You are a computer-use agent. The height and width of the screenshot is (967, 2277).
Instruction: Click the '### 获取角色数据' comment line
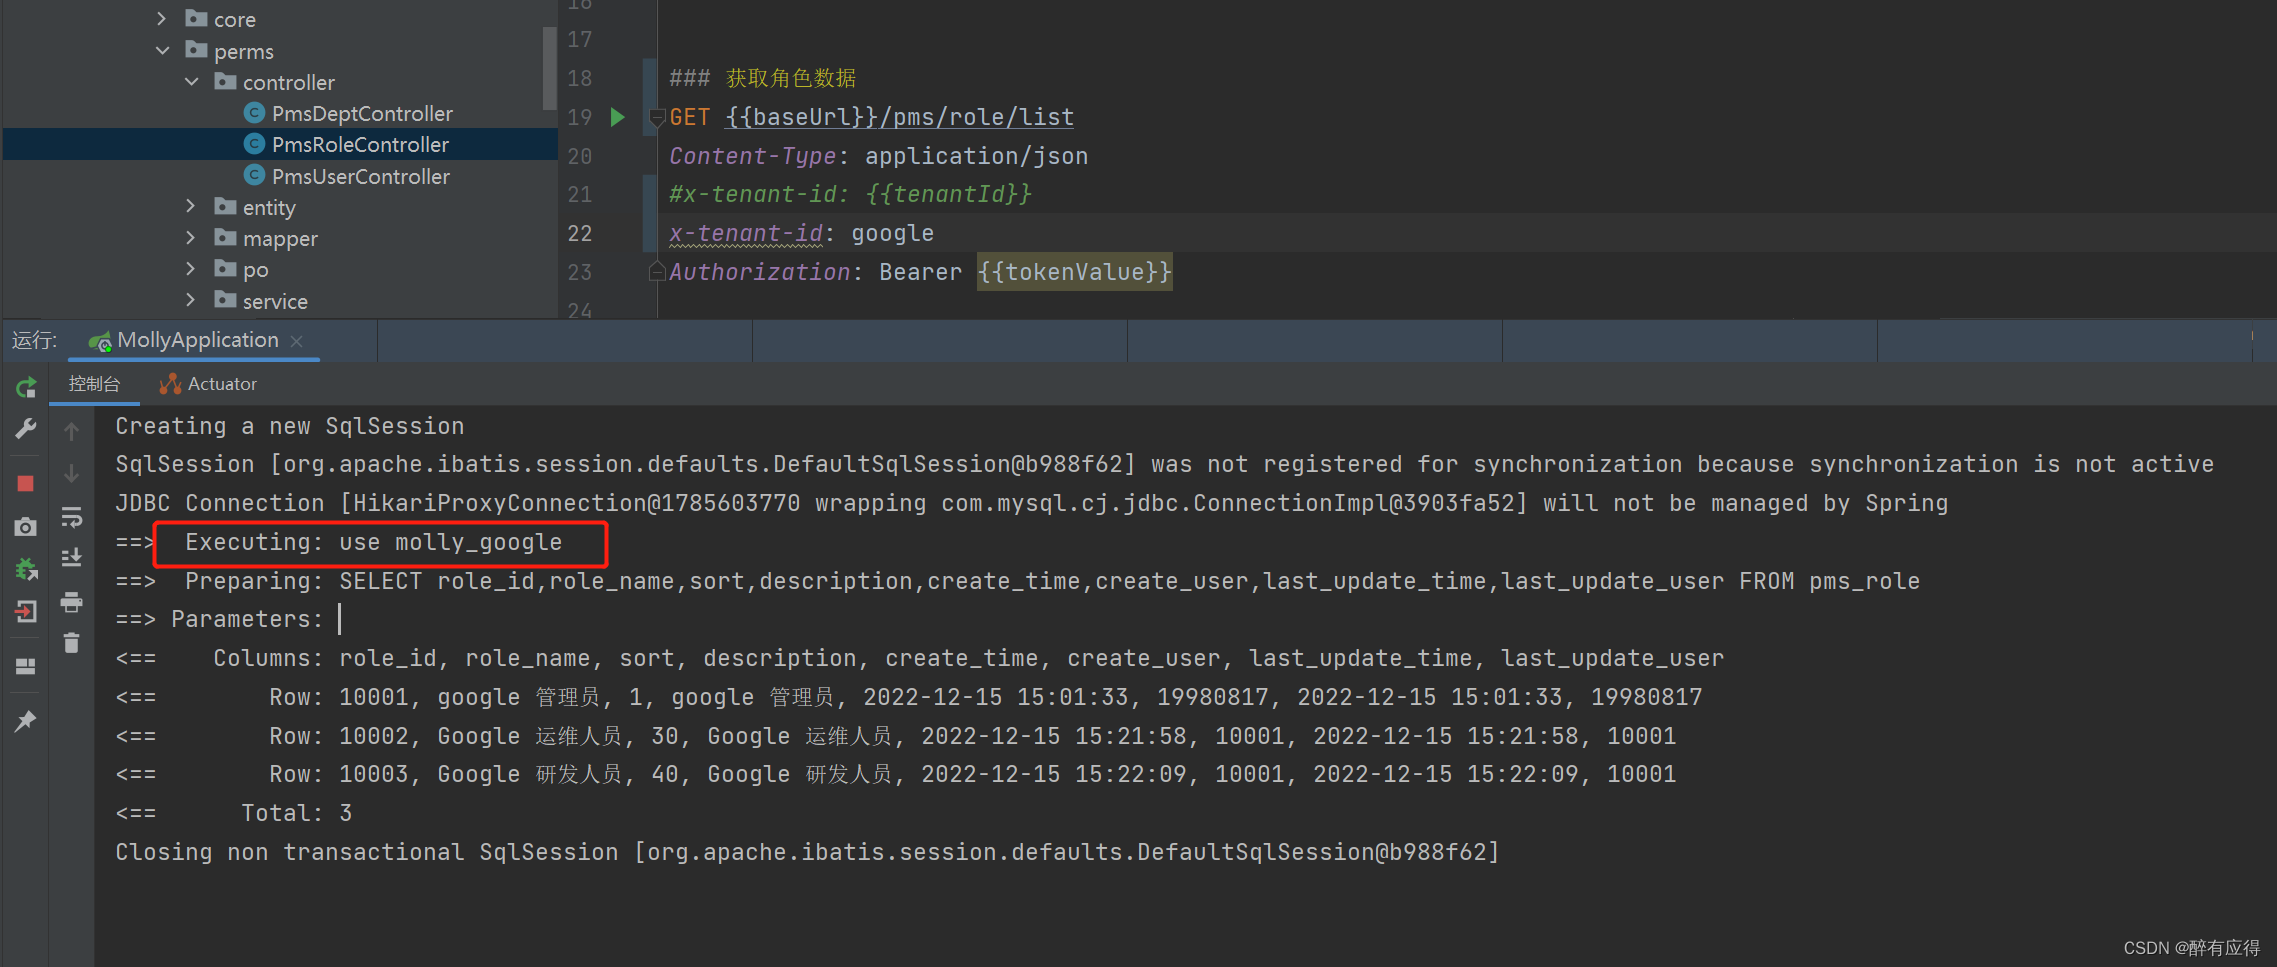tap(762, 78)
